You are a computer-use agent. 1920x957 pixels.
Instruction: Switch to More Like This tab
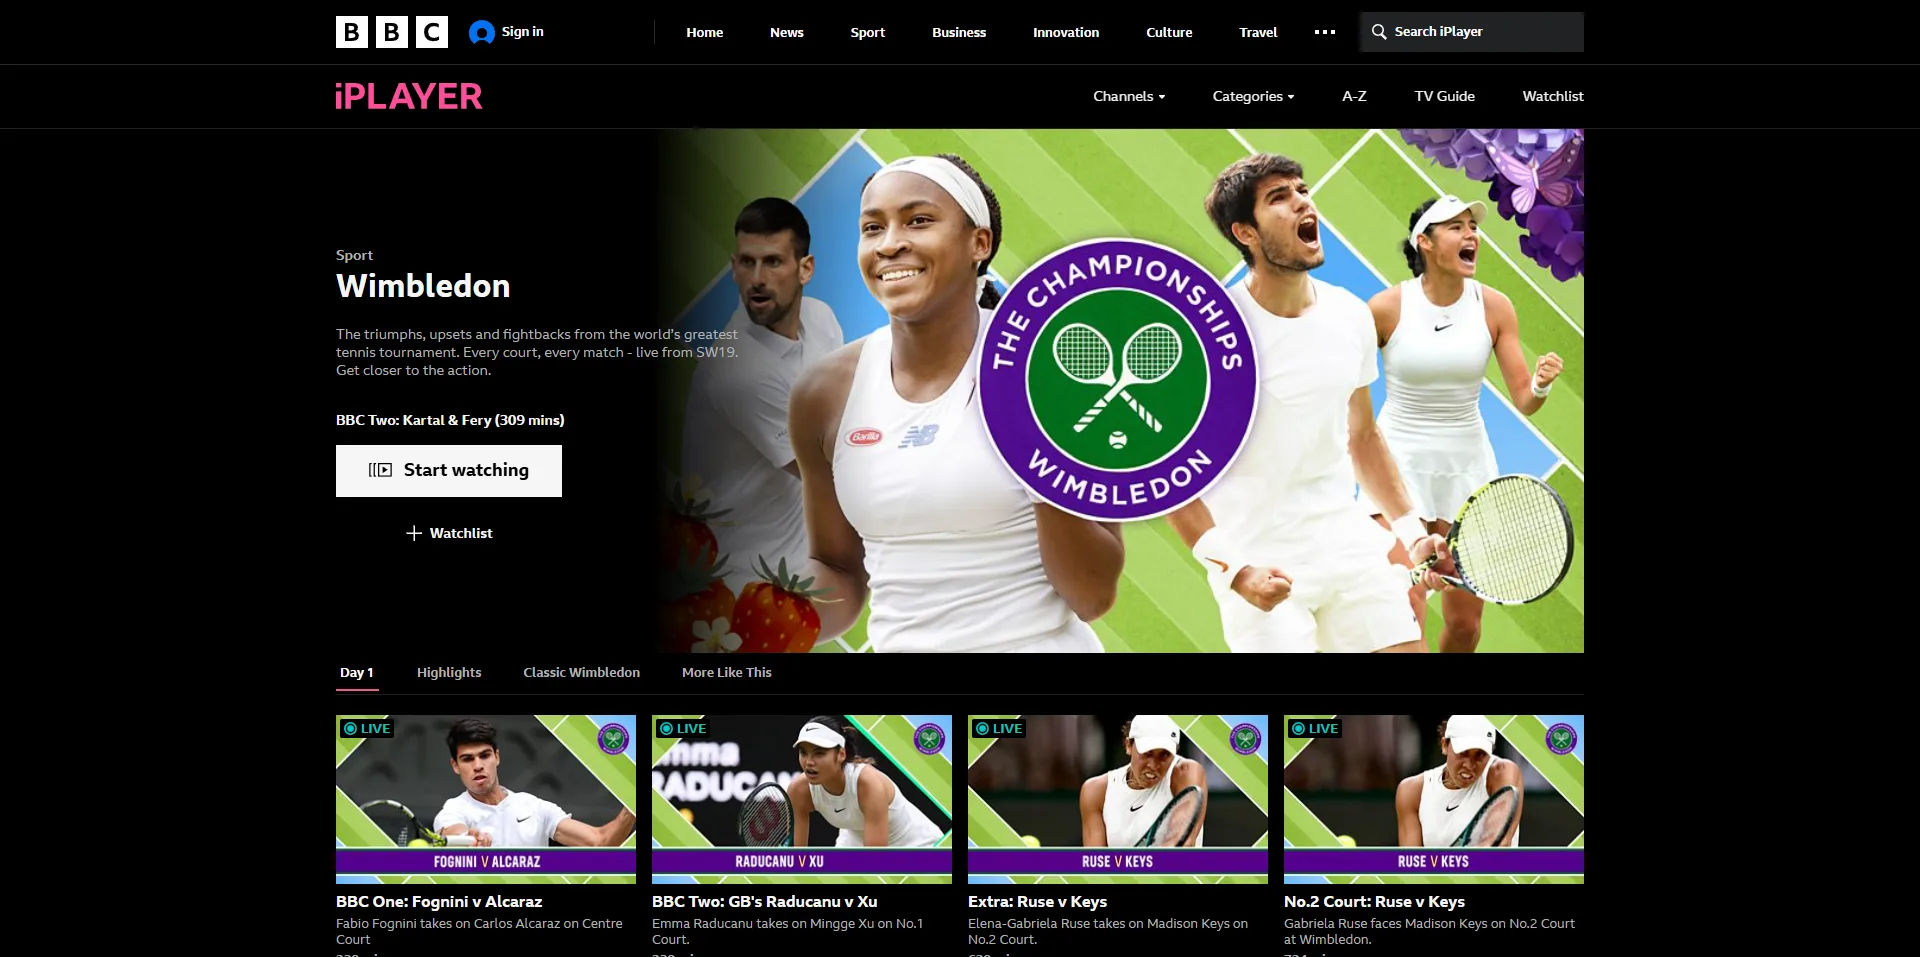(727, 672)
